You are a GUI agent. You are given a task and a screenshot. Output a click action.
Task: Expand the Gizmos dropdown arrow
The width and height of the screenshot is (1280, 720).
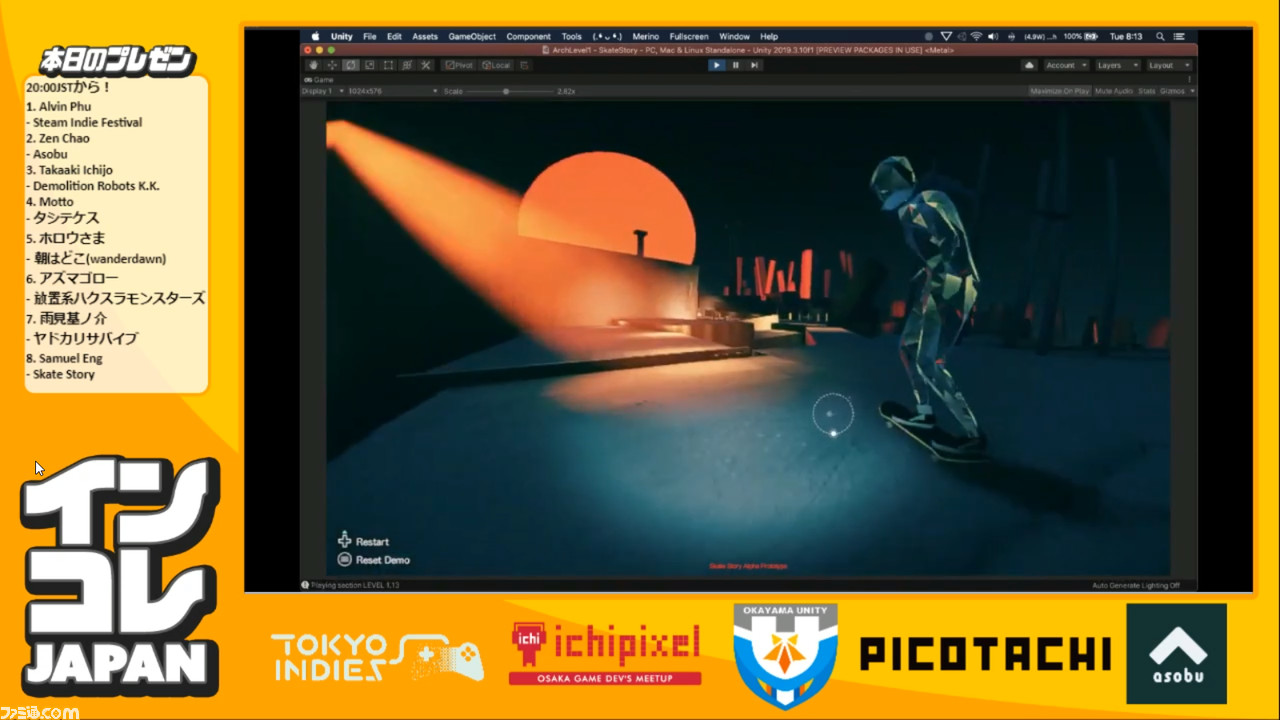[1192, 91]
